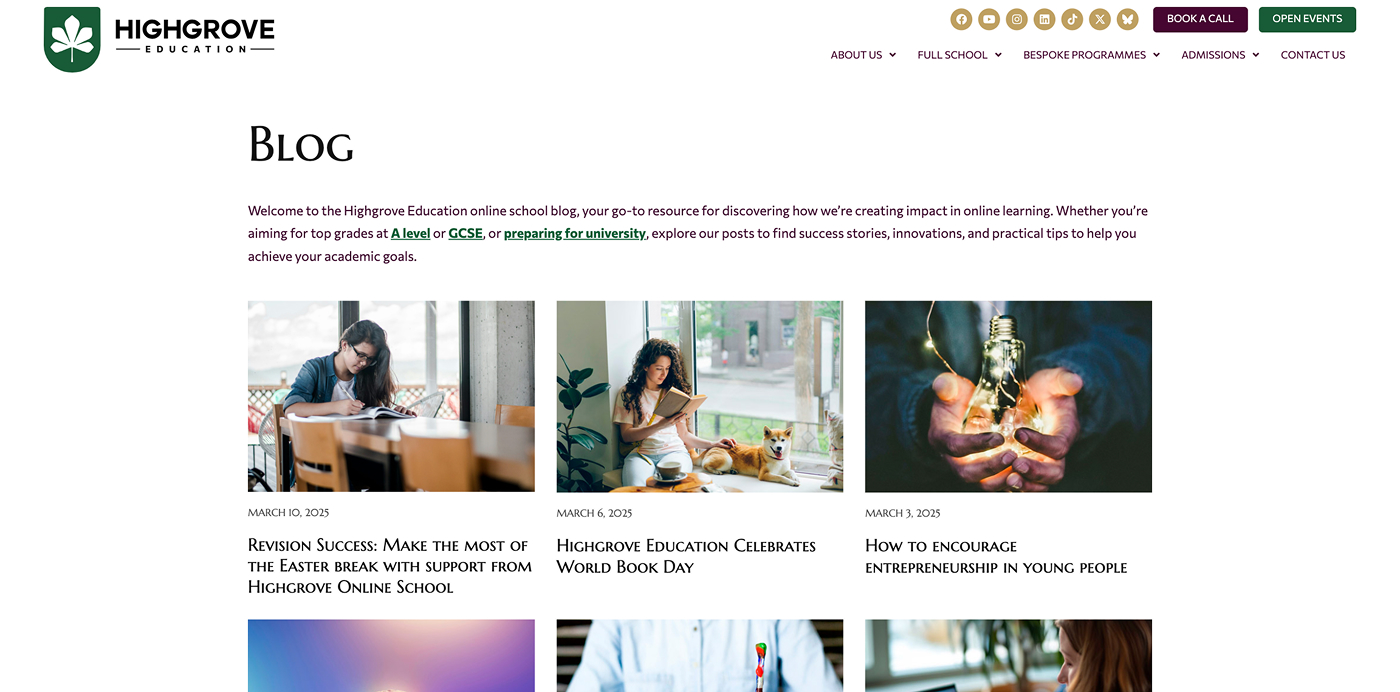Image resolution: width=1400 pixels, height=692 pixels.
Task: Follow the preparing for university link
Action: (575, 233)
